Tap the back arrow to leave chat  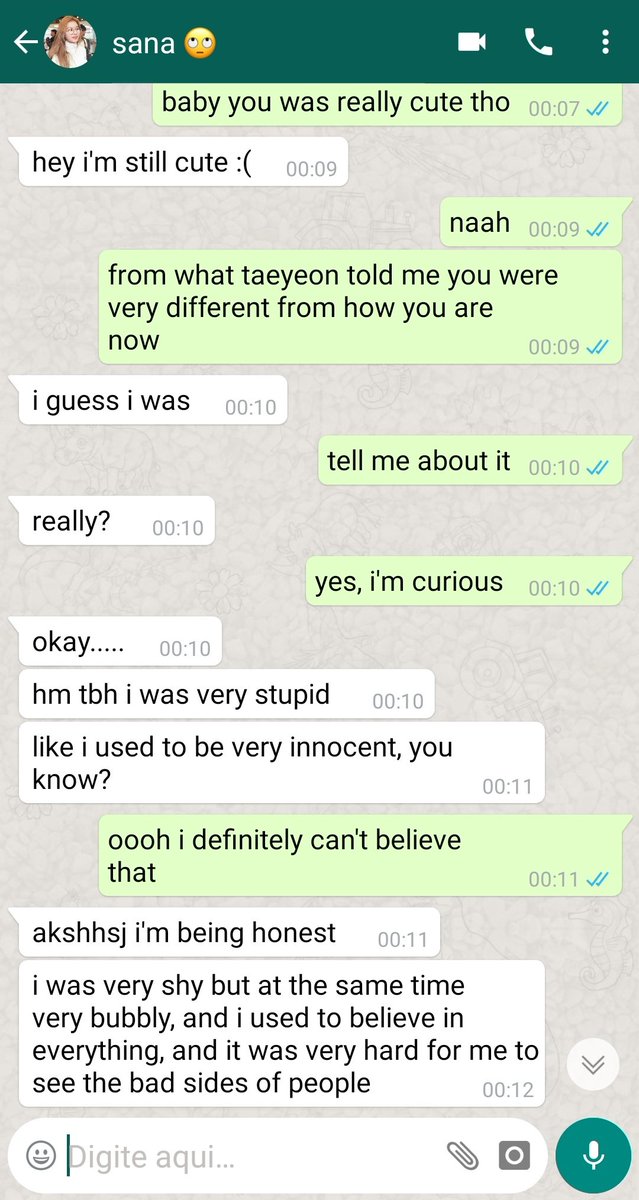click(x=25, y=42)
